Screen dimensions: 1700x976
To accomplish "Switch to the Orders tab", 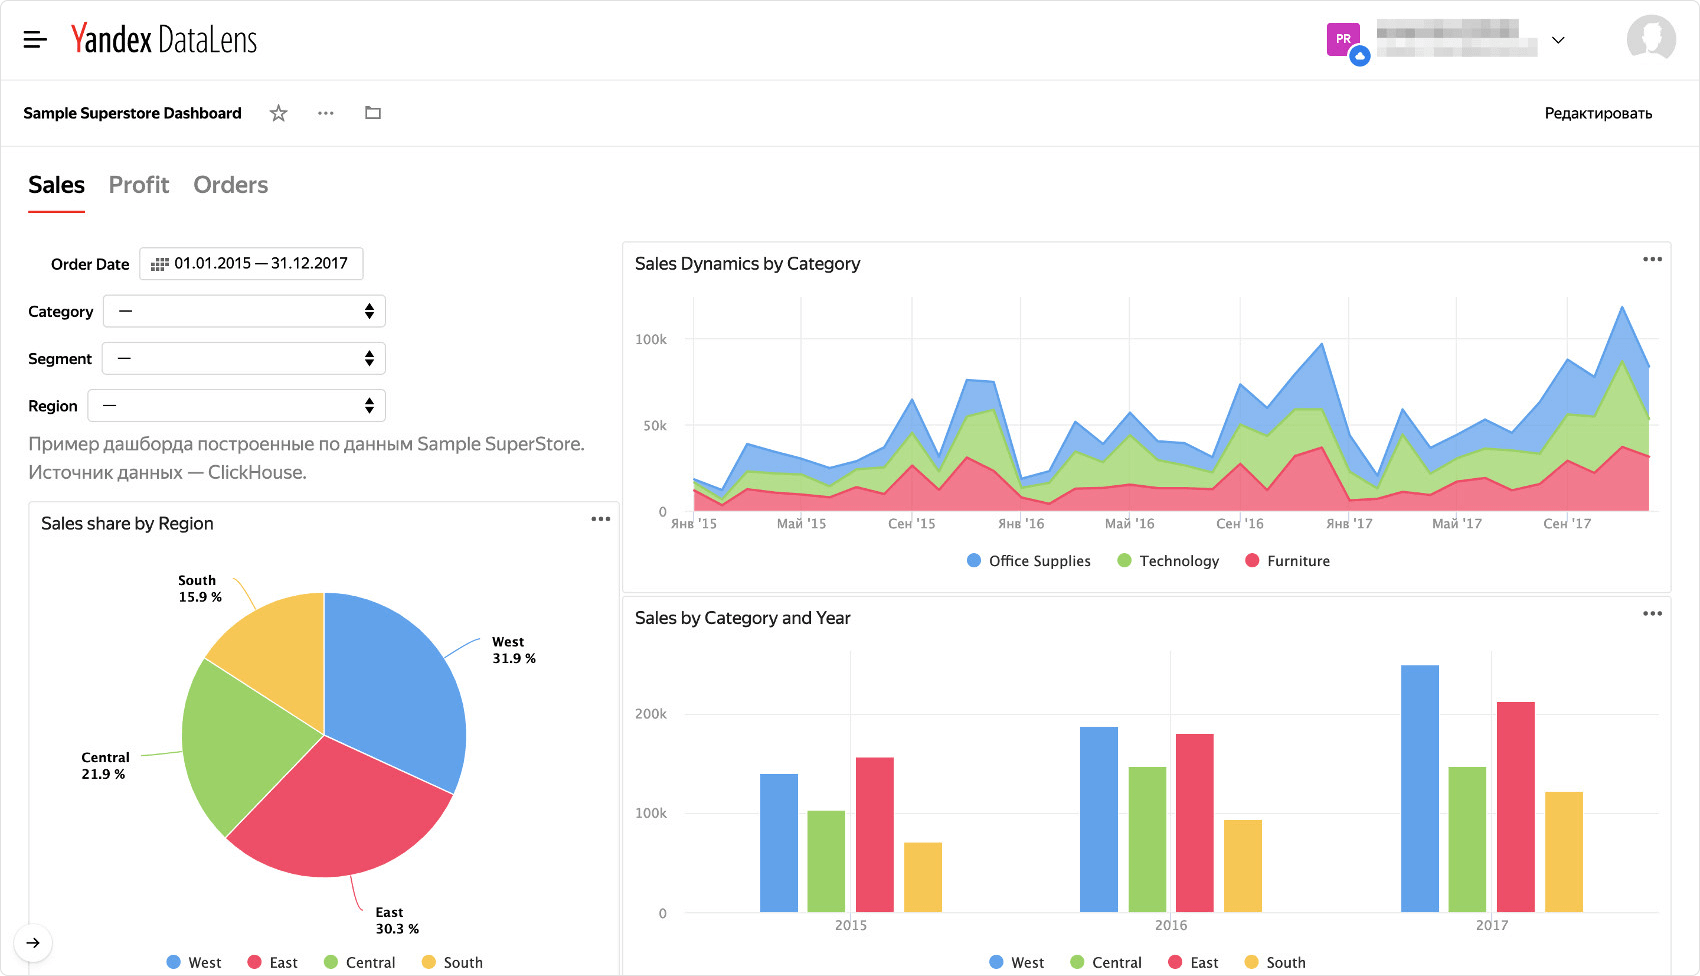I will point(230,185).
